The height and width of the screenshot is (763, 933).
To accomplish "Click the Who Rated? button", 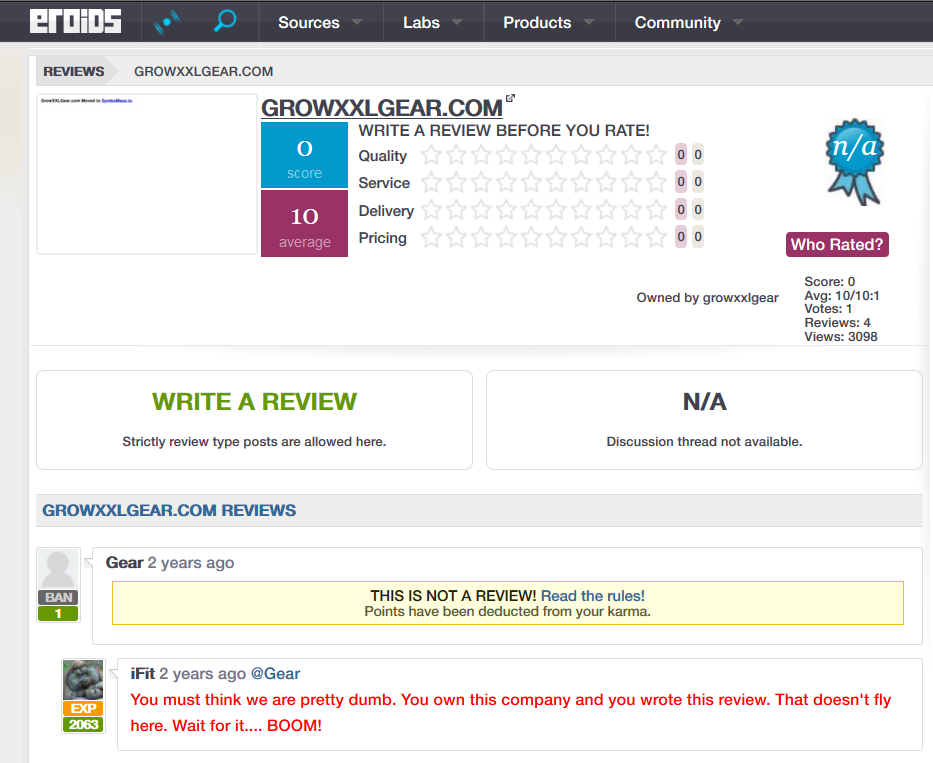I will (x=837, y=244).
